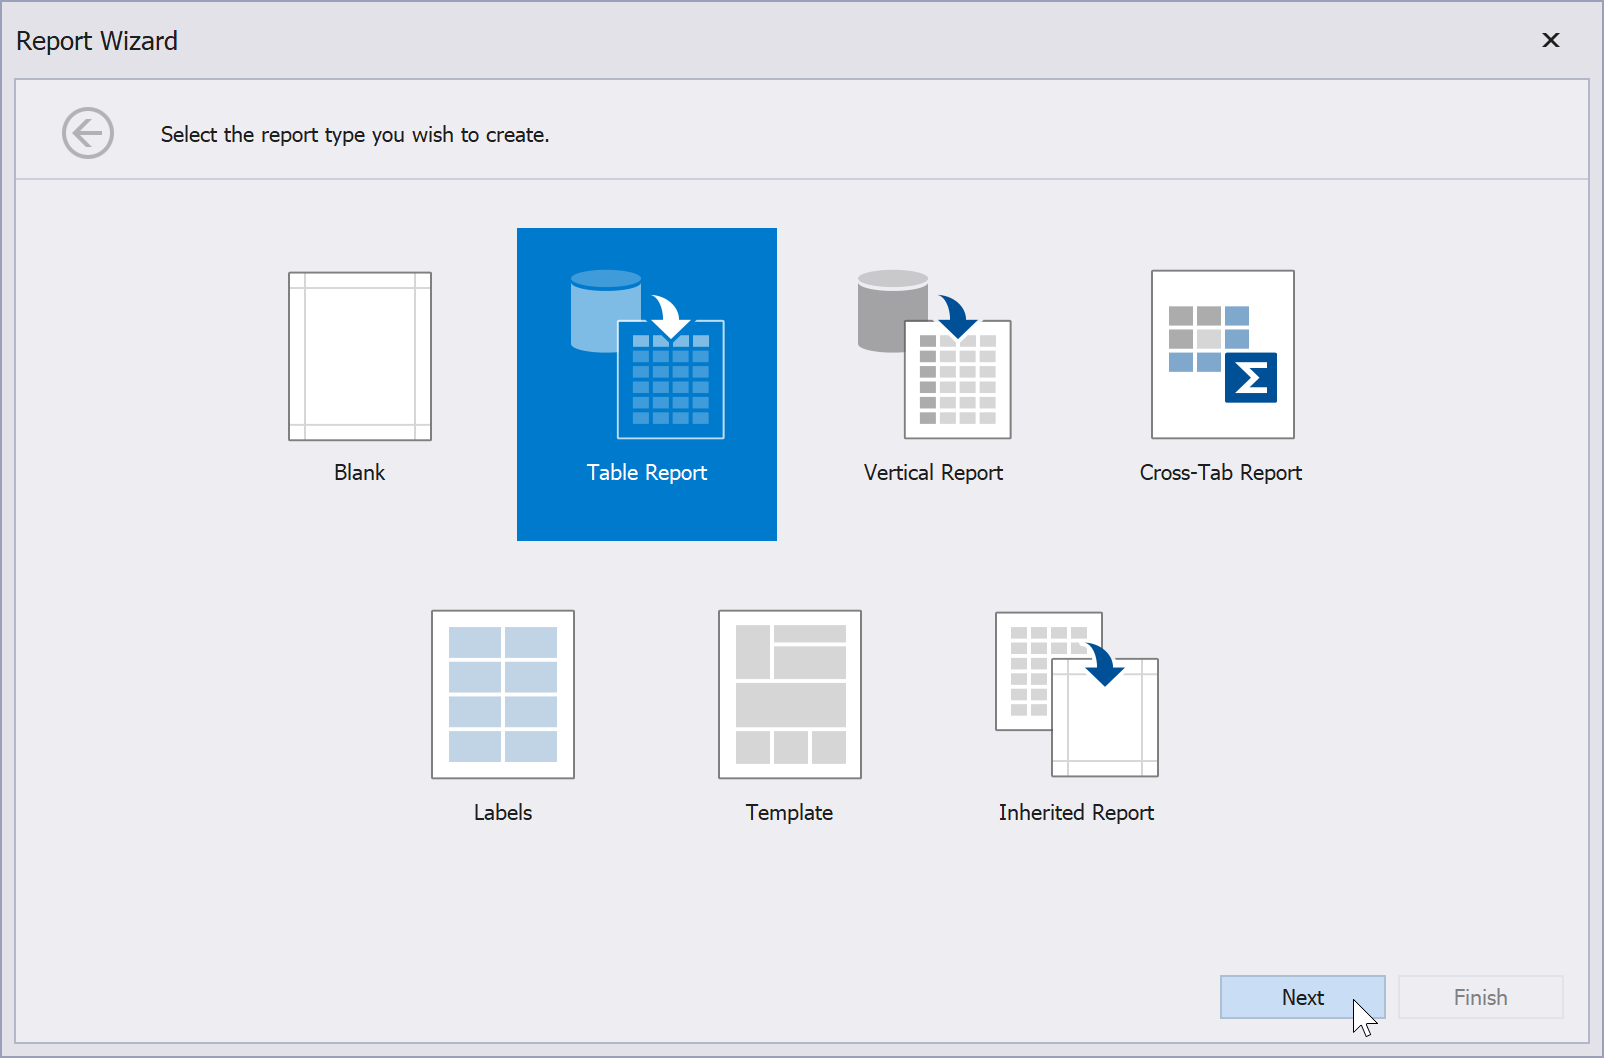Viewport: 1604px width, 1058px height.
Task: Go back with the circular arrow
Action: tap(88, 133)
